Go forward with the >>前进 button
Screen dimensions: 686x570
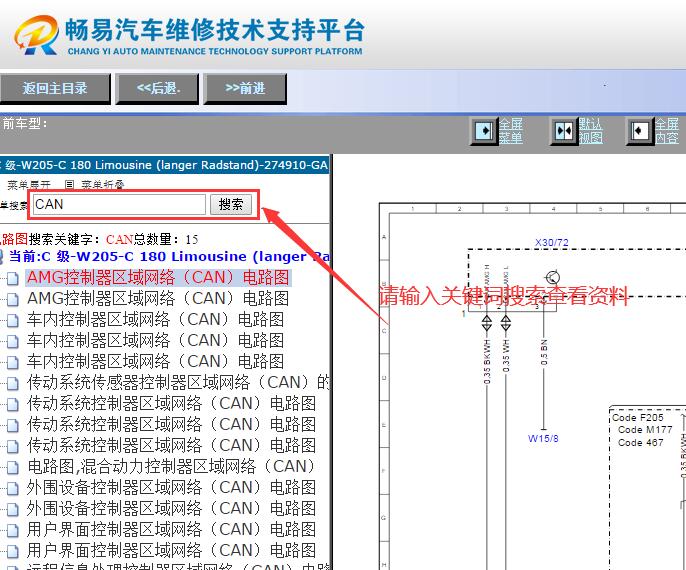(245, 88)
